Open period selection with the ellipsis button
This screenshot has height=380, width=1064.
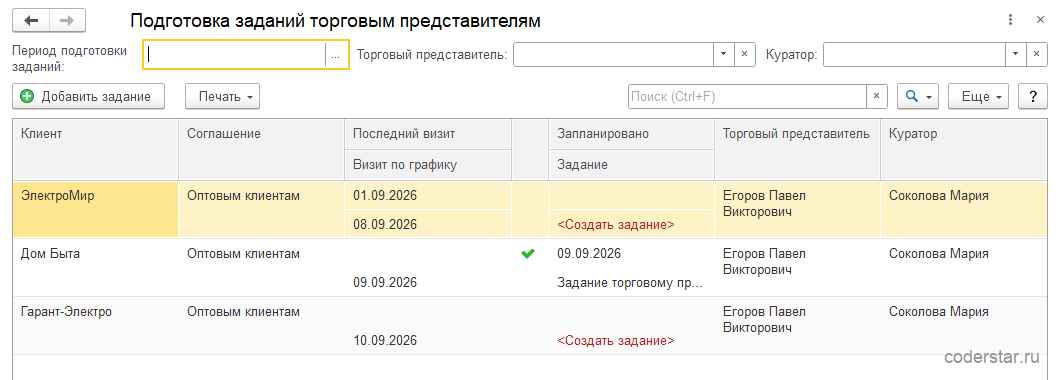click(x=336, y=55)
